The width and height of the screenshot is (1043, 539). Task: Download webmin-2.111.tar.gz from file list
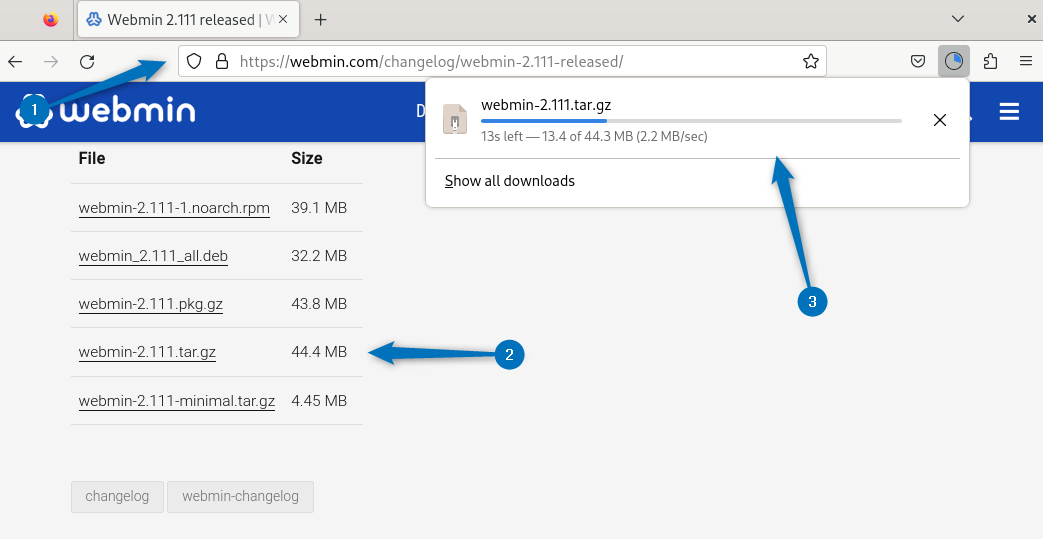pyautogui.click(x=147, y=351)
